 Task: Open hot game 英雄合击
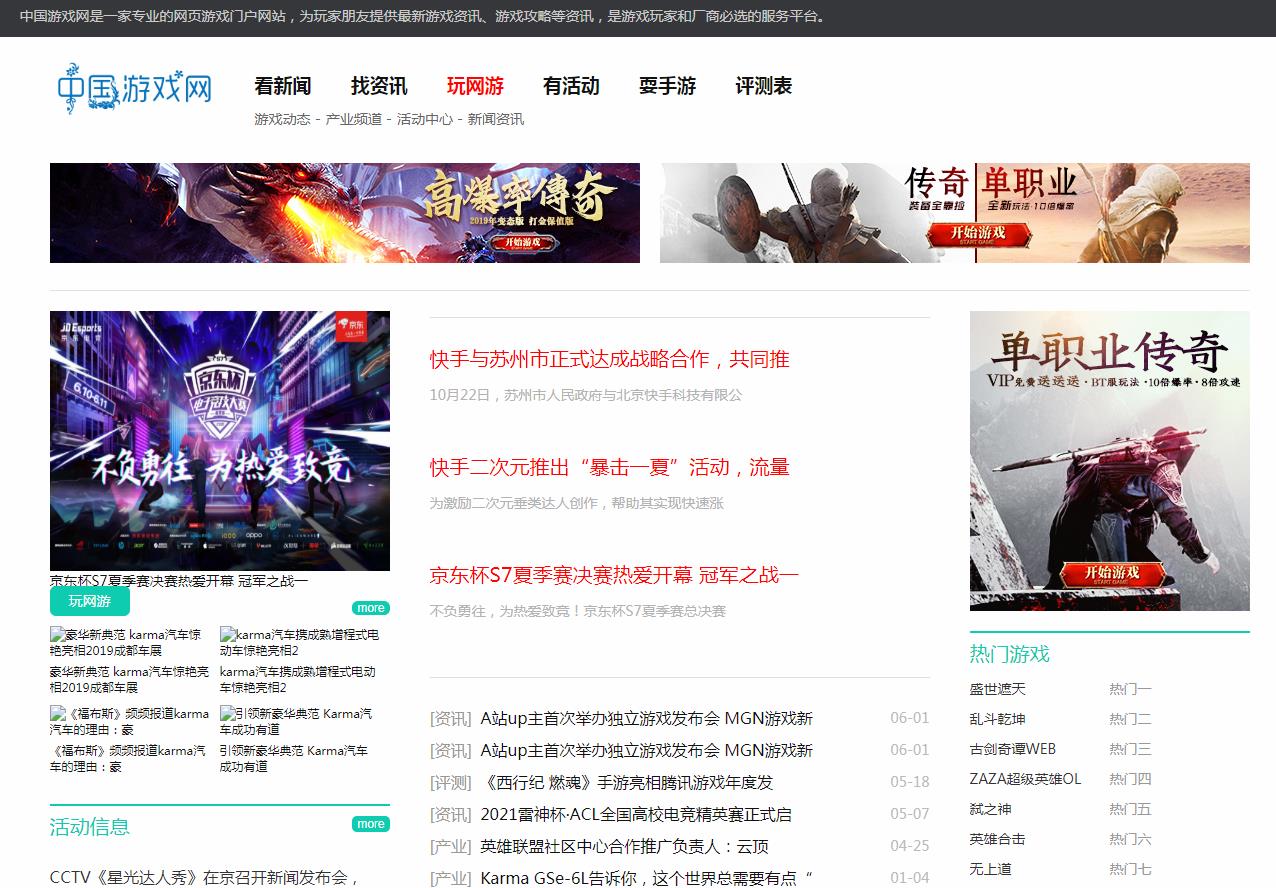pyautogui.click(x=998, y=839)
